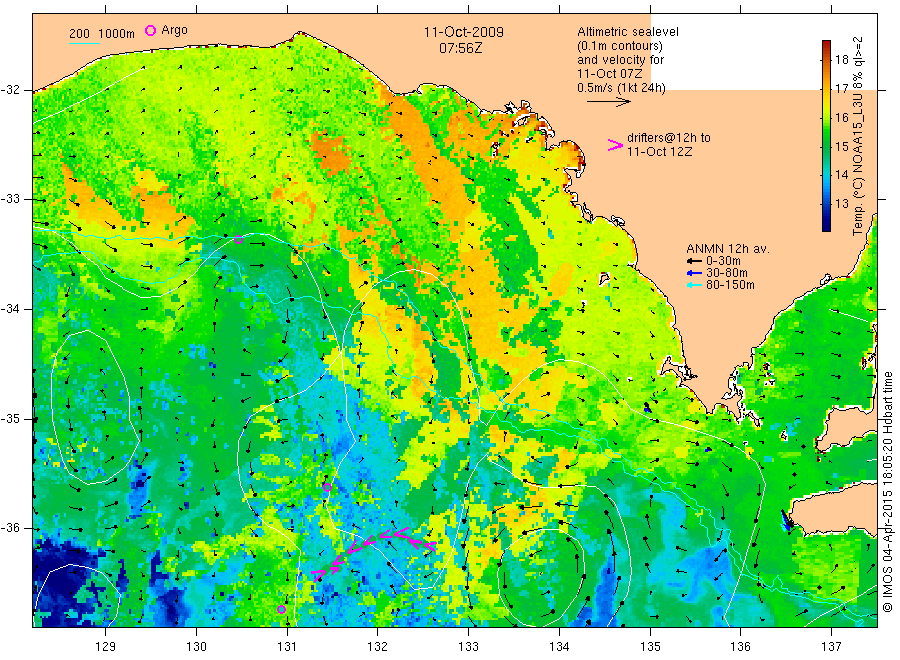Click the 132 longitude axis label

(378, 647)
